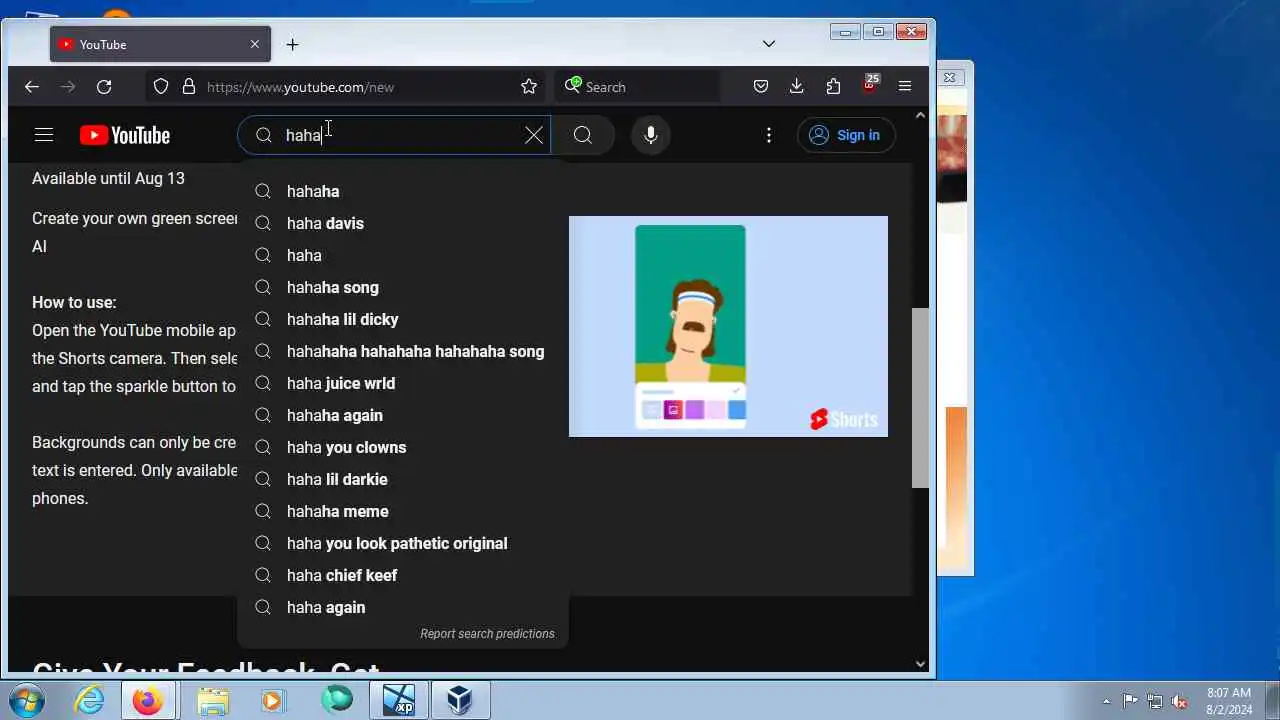Click the YouTube search magnifier button
Screen dimensions: 1280x720
click(x=583, y=135)
